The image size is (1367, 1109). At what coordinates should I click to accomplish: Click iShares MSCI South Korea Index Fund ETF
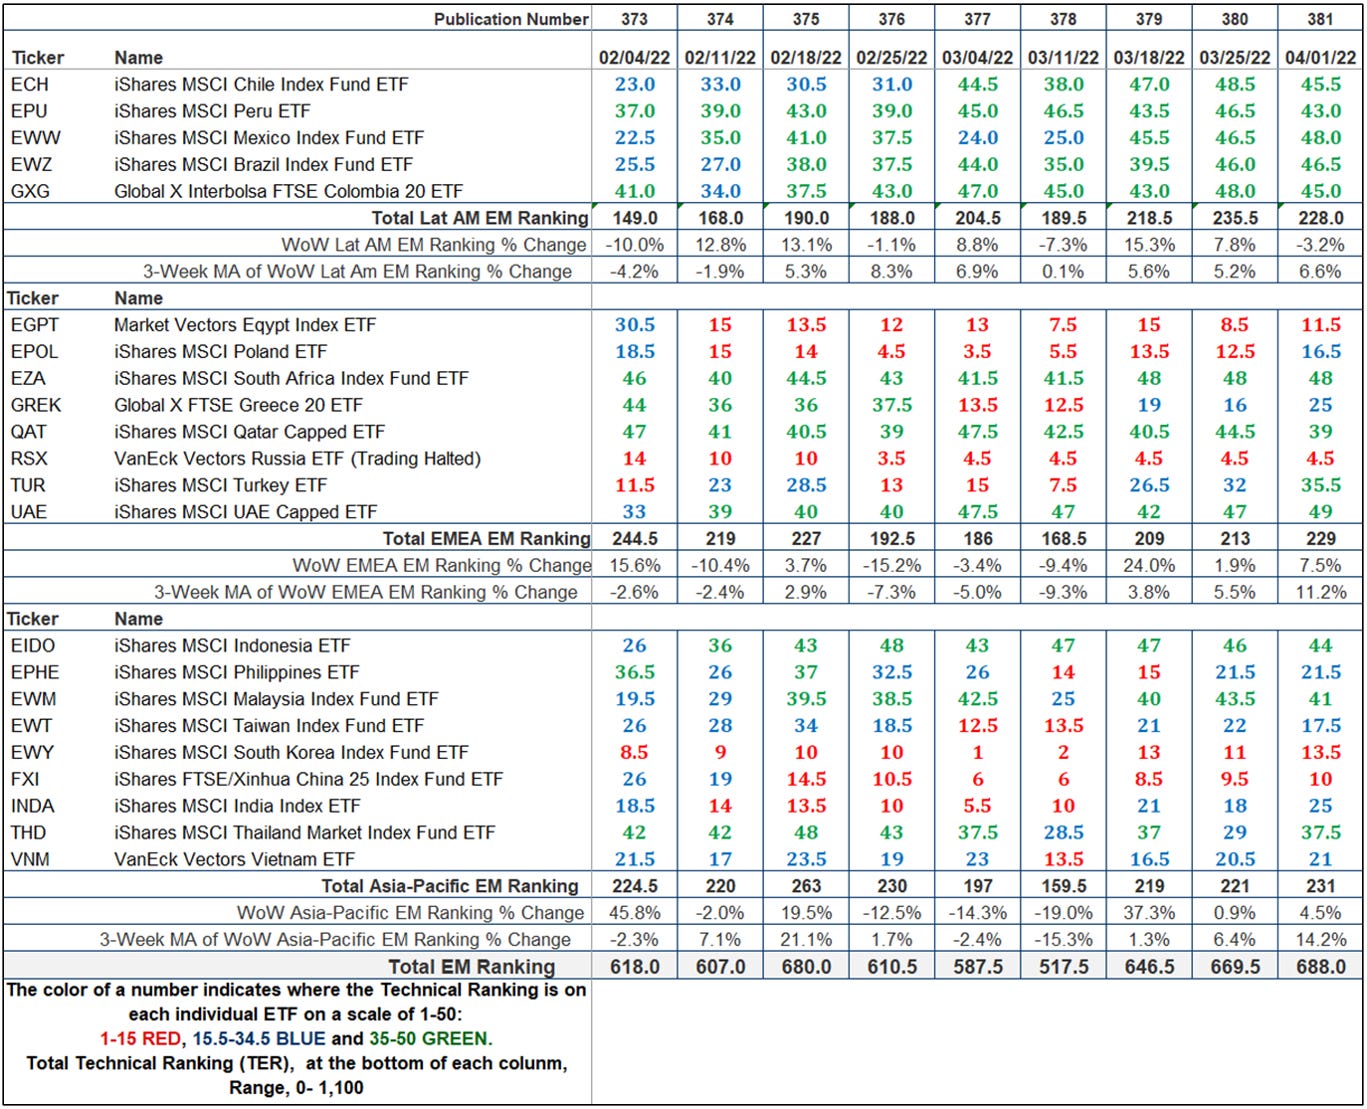(x=291, y=753)
